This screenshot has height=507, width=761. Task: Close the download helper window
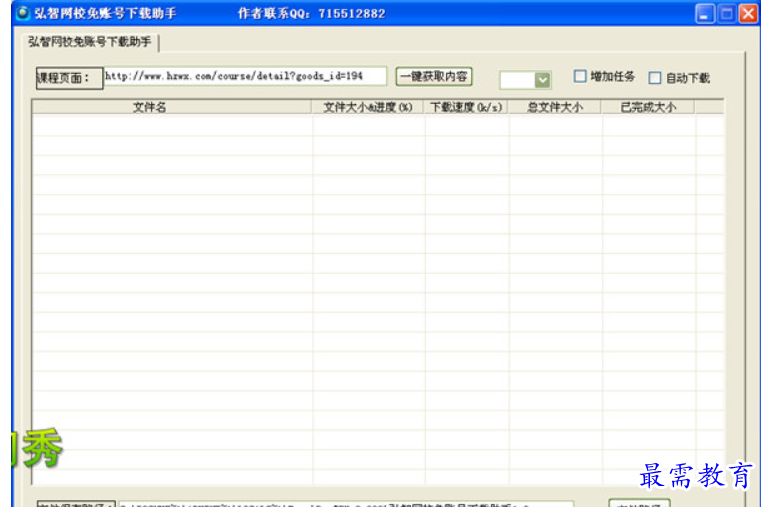748,14
